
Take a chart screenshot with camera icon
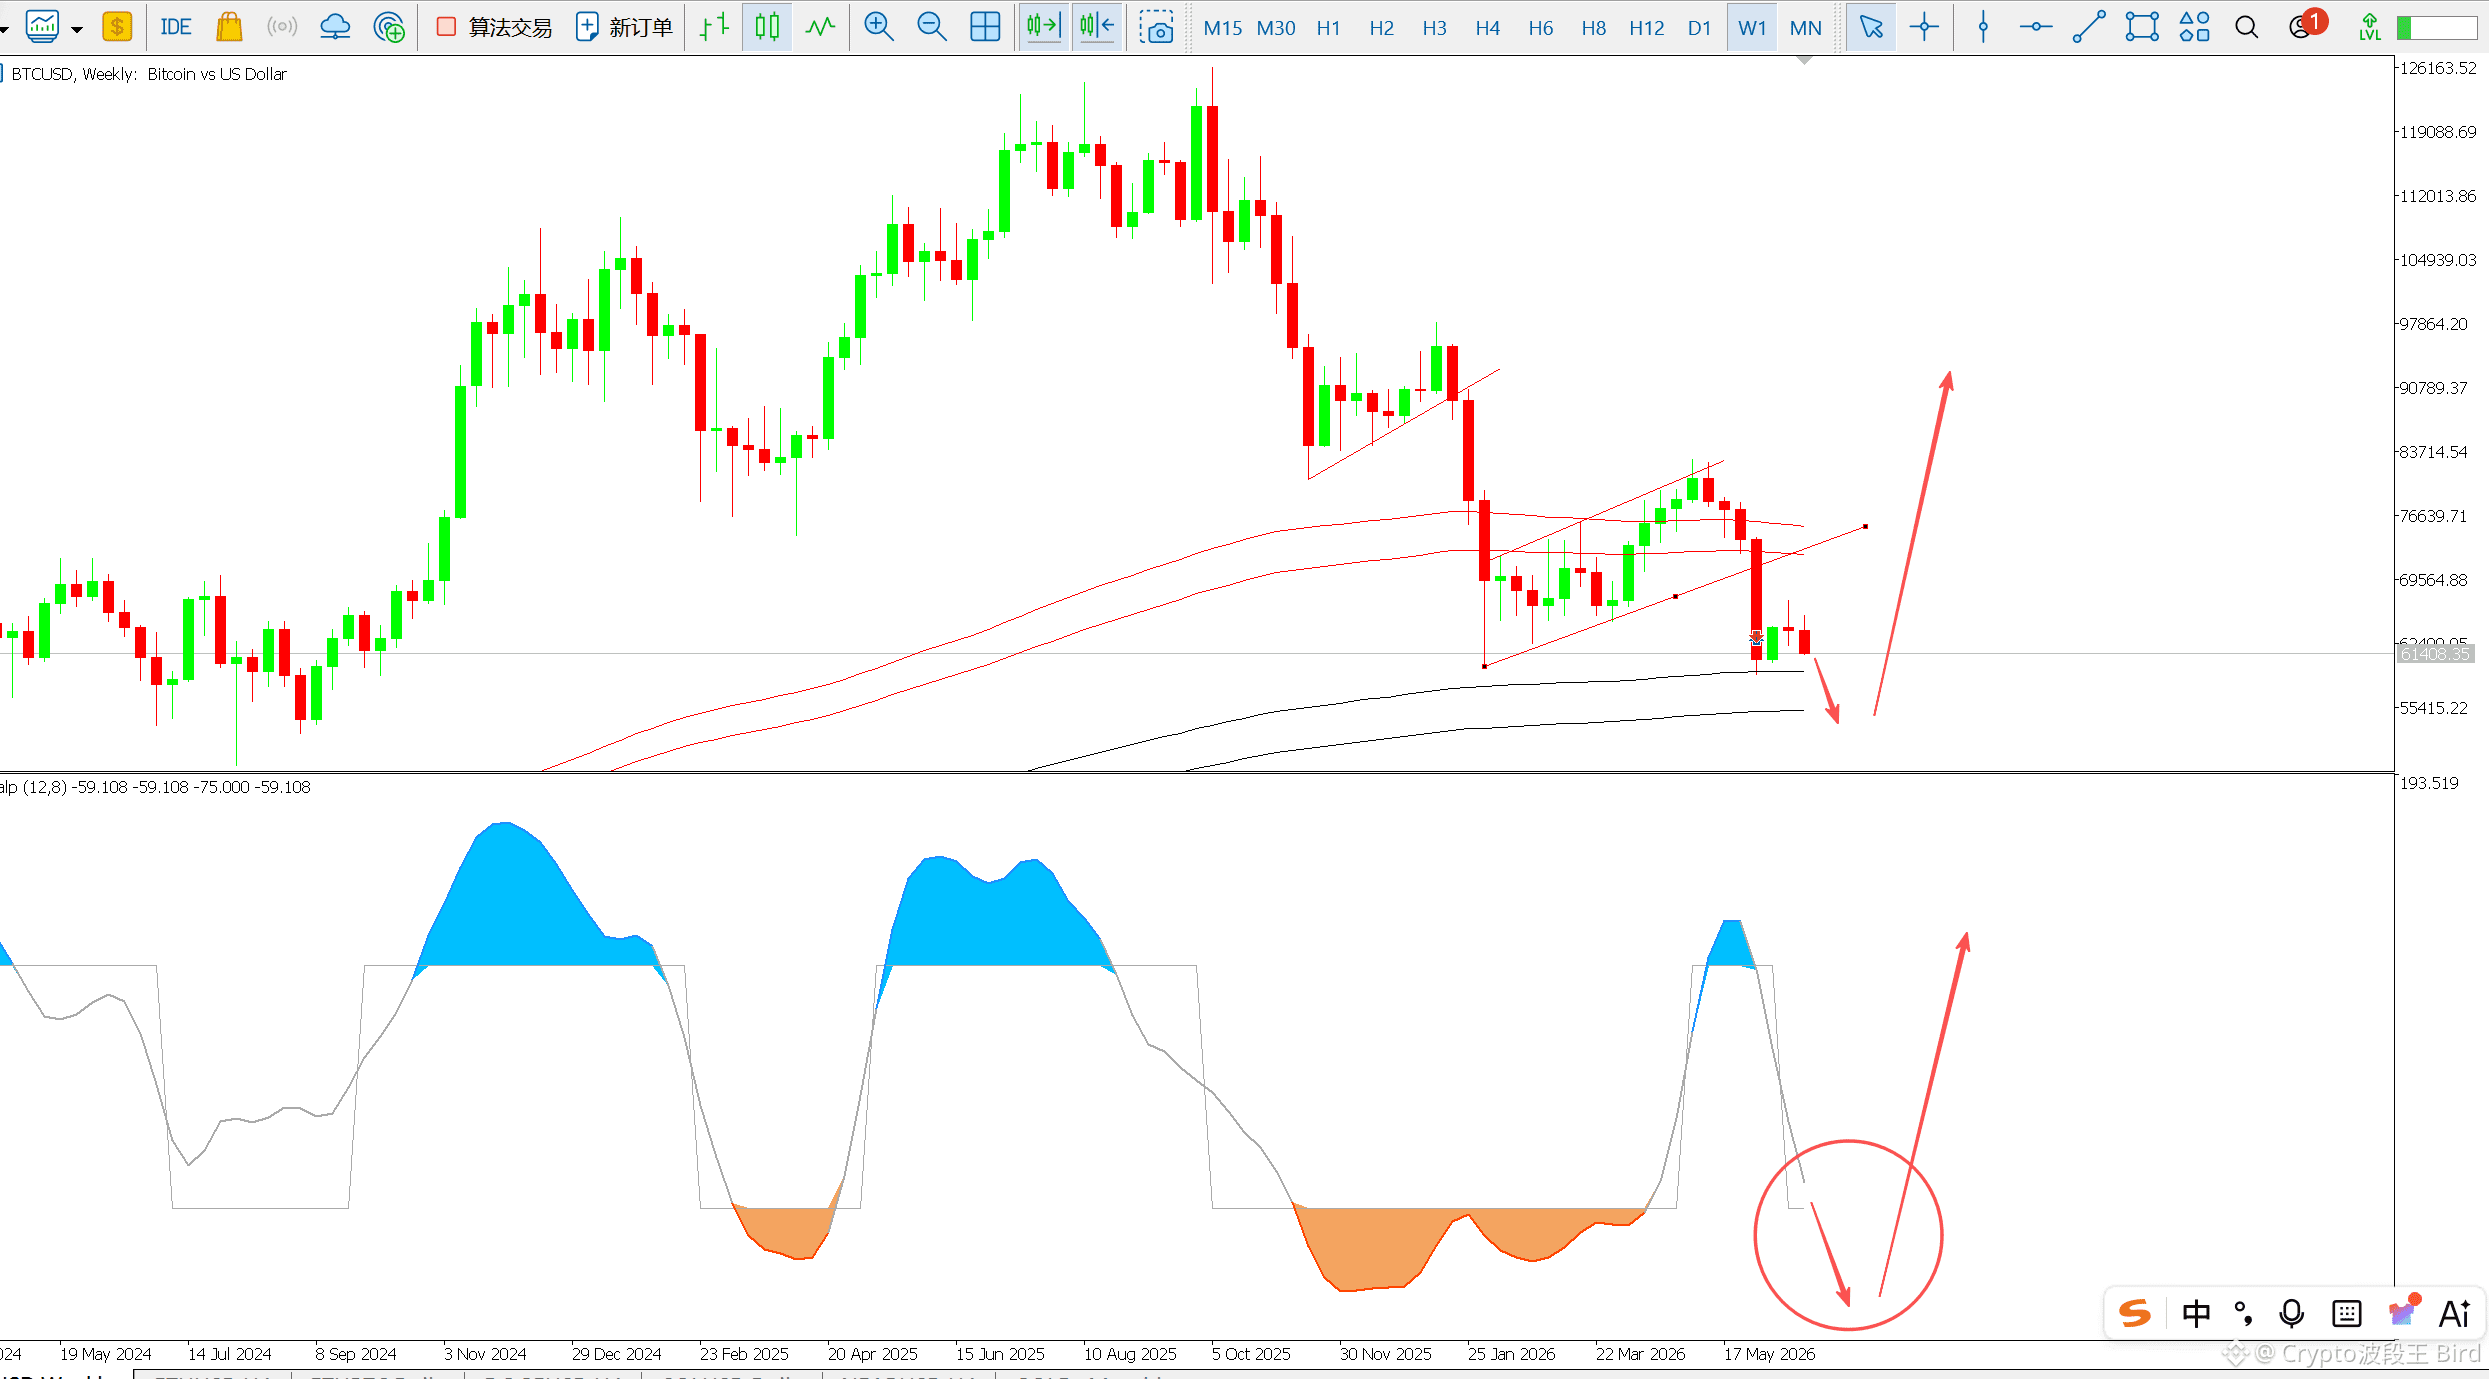point(1156,27)
